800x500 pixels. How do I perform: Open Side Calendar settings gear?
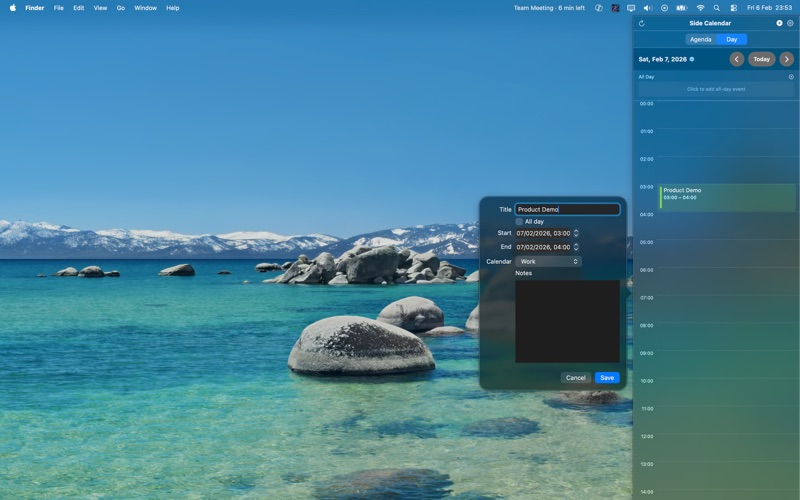tap(790, 23)
